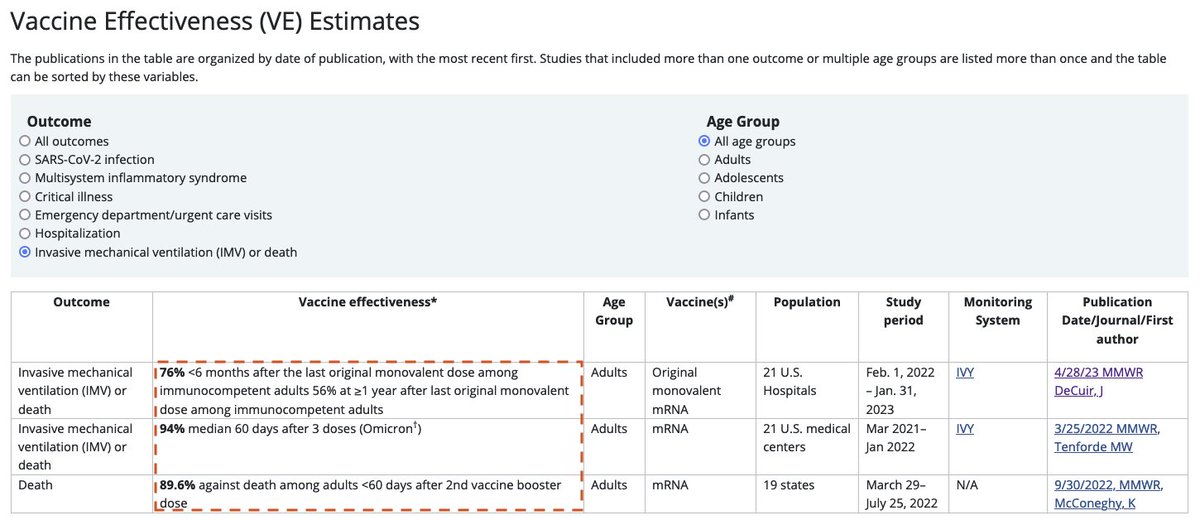Filter age group to Infants
Viewport: 1200px width, 520px height.
pos(705,215)
